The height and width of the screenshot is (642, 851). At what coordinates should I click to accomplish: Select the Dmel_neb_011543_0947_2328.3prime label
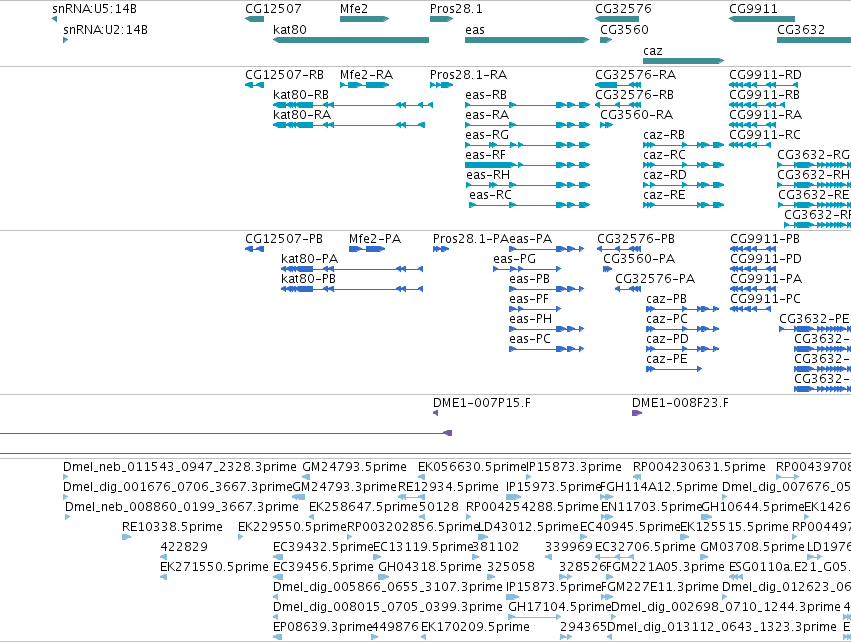pyautogui.click(x=180, y=467)
